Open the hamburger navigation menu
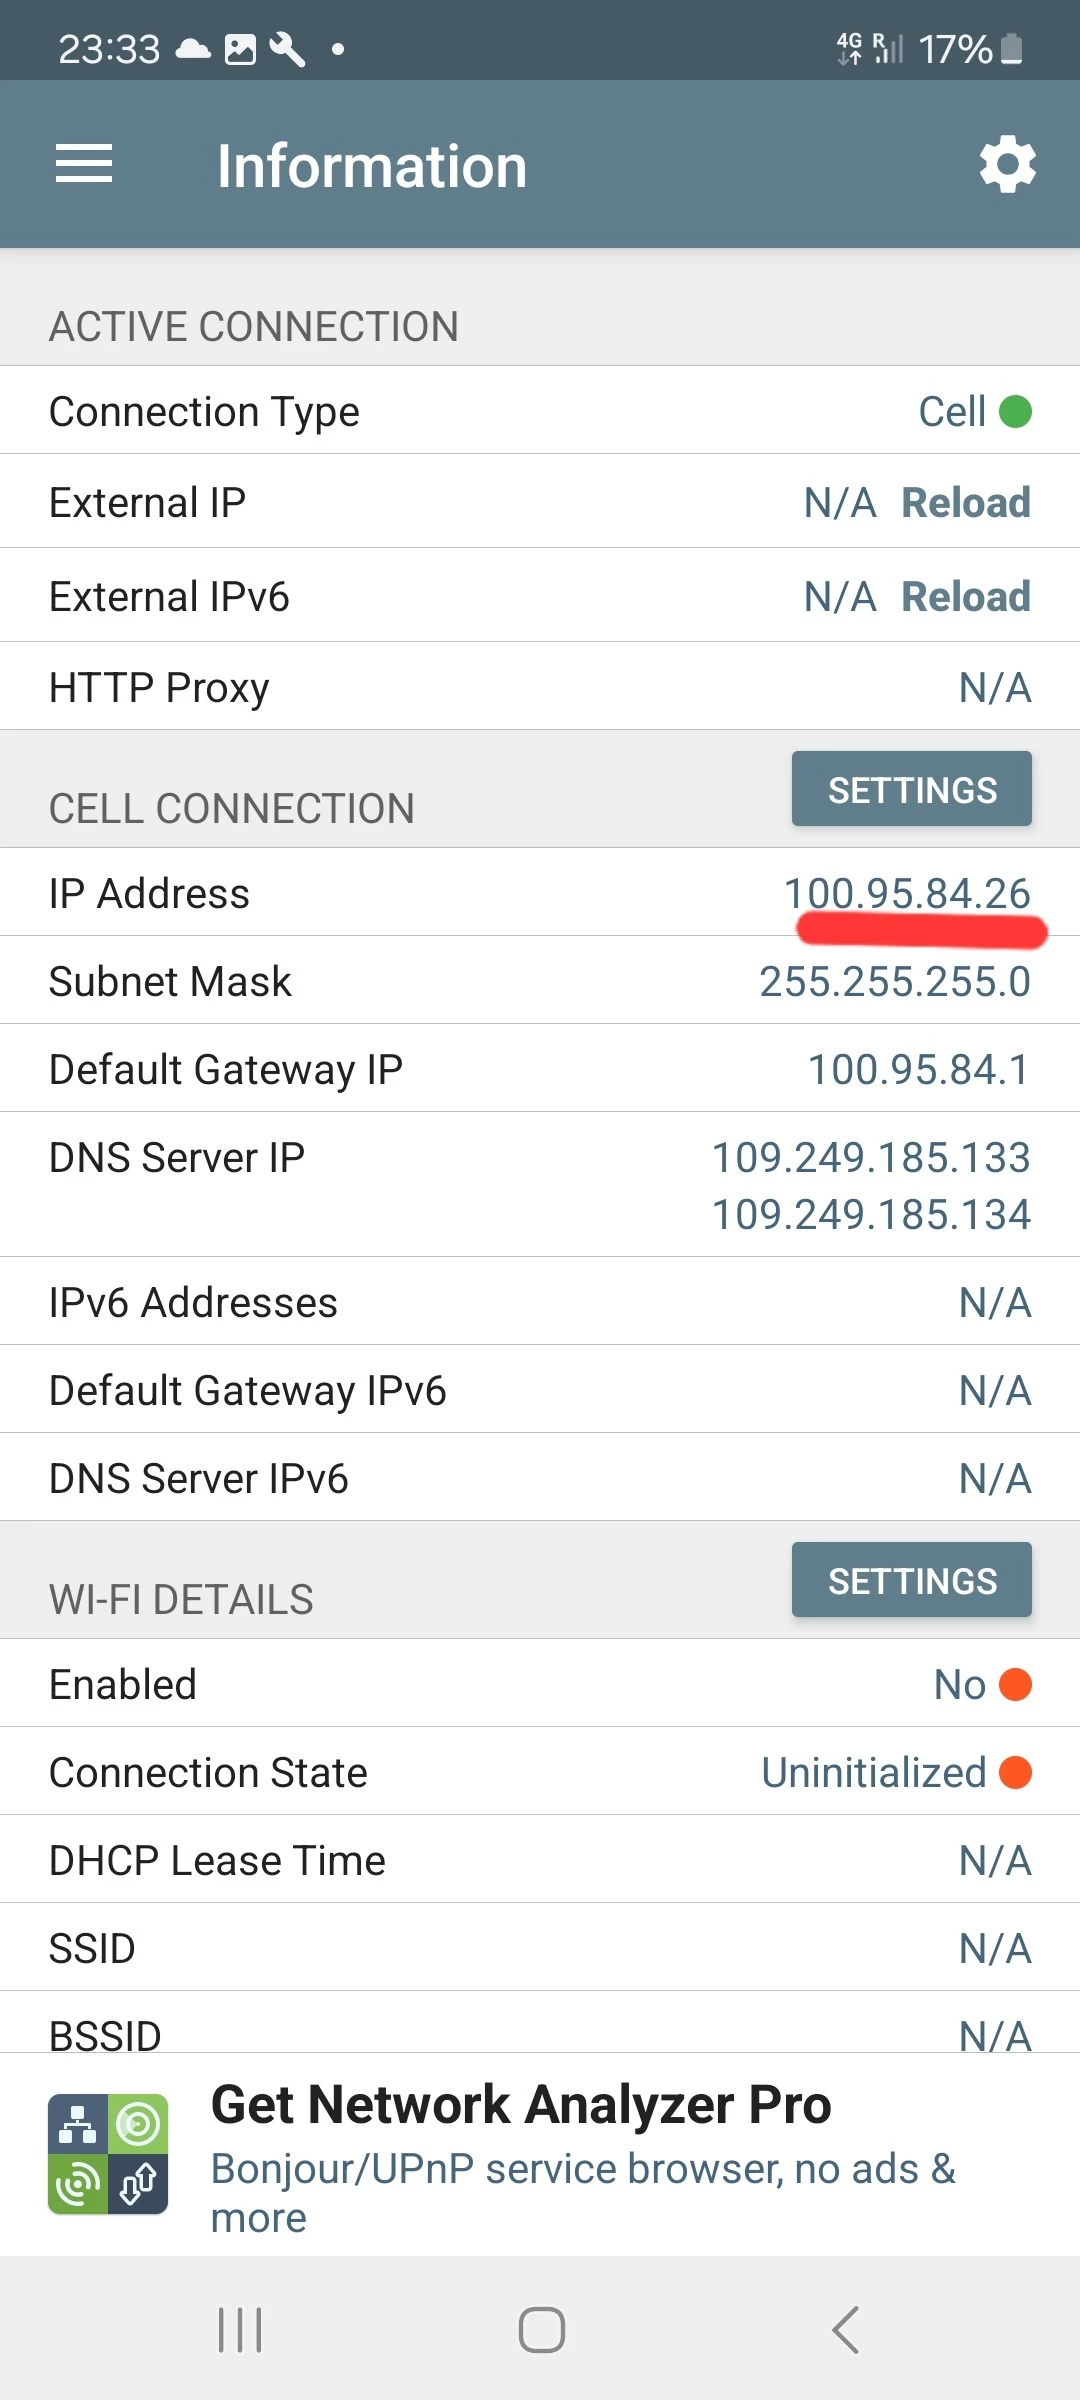Screen dimensions: 1080x2400 pyautogui.click(x=84, y=164)
